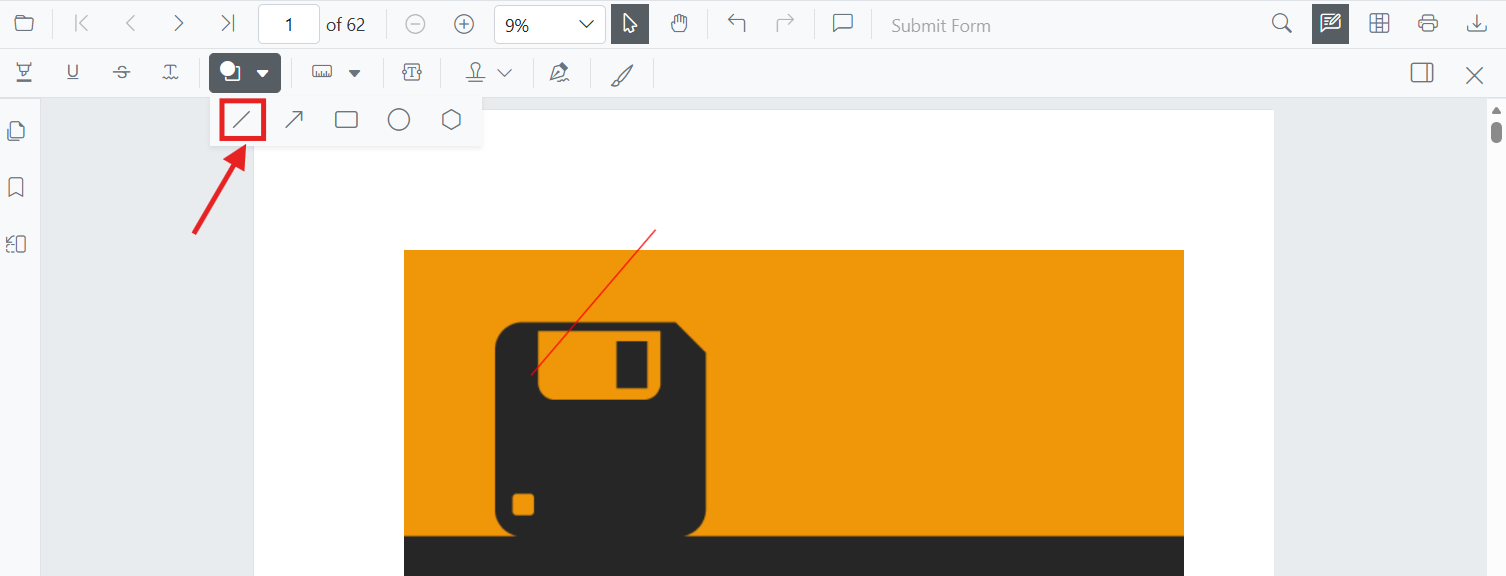
Task: Choose the Strikethrough annotation tool
Action: click(122, 72)
